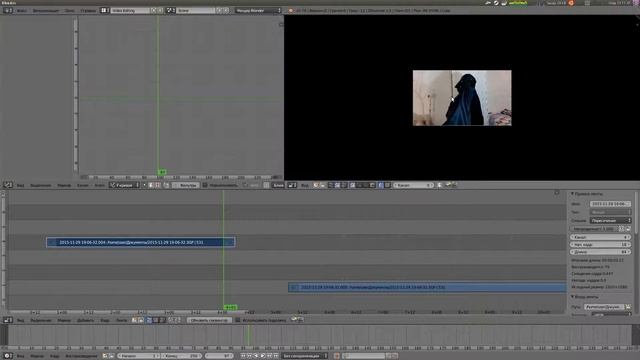Open the Тип dropdown in strip panel

click(610, 212)
